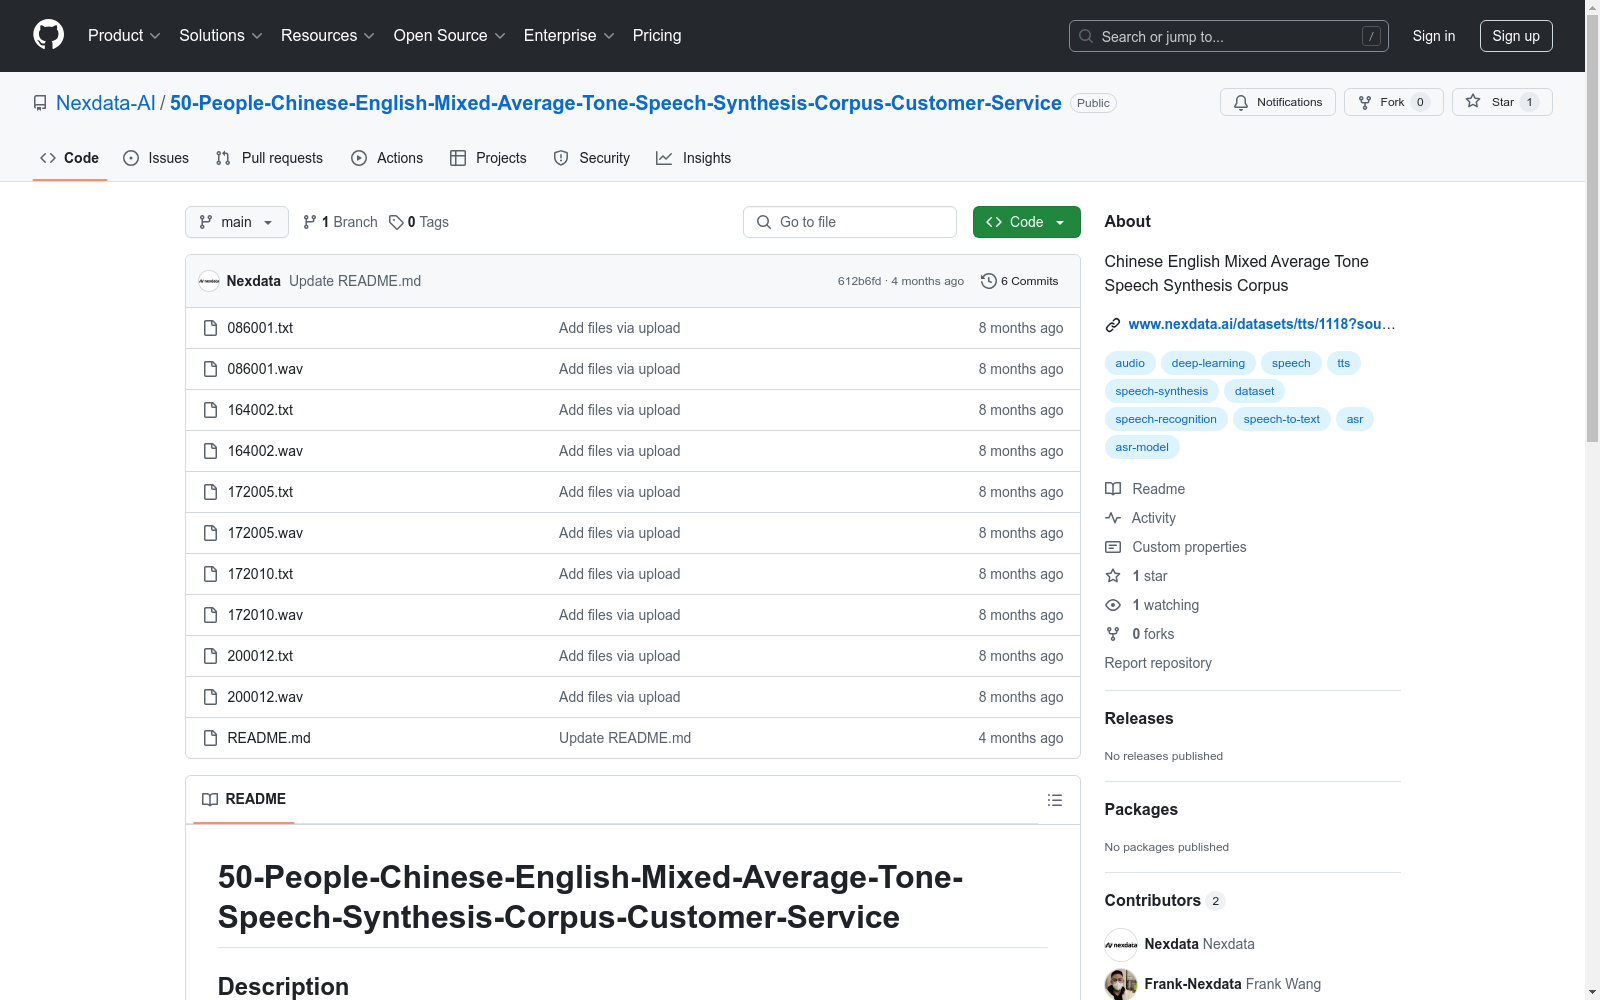
Task: Click the Frank-Nexdata contributor avatar
Action: (1121, 984)
